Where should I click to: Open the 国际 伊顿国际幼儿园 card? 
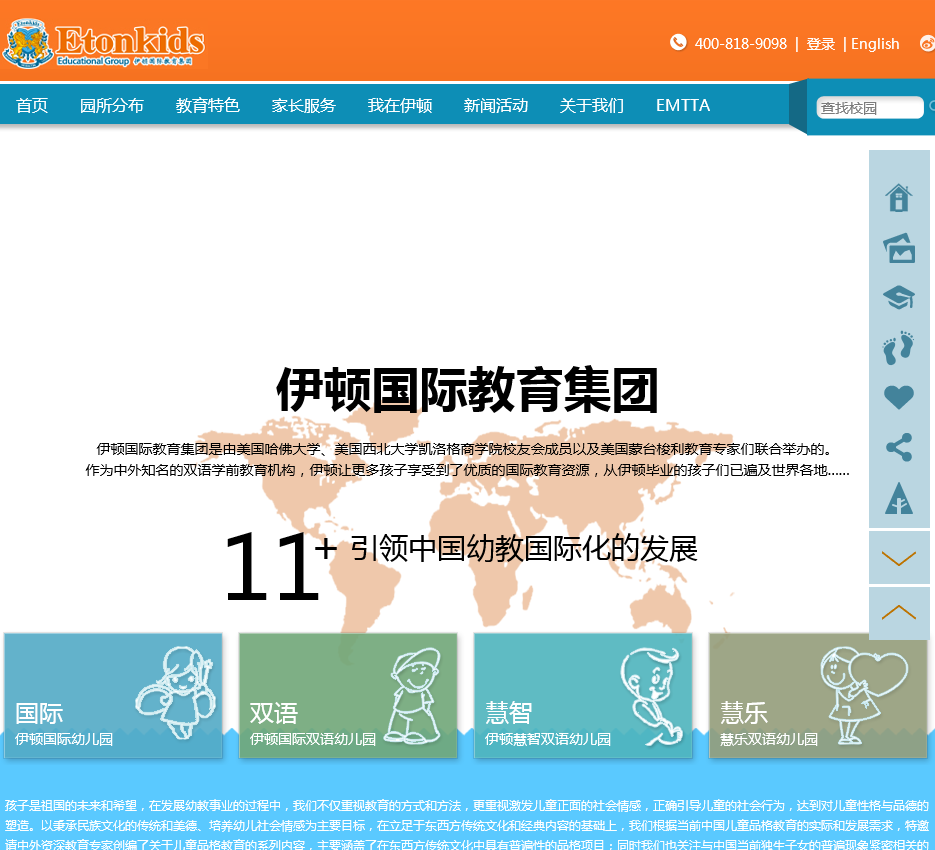click(x=113, y=696)
